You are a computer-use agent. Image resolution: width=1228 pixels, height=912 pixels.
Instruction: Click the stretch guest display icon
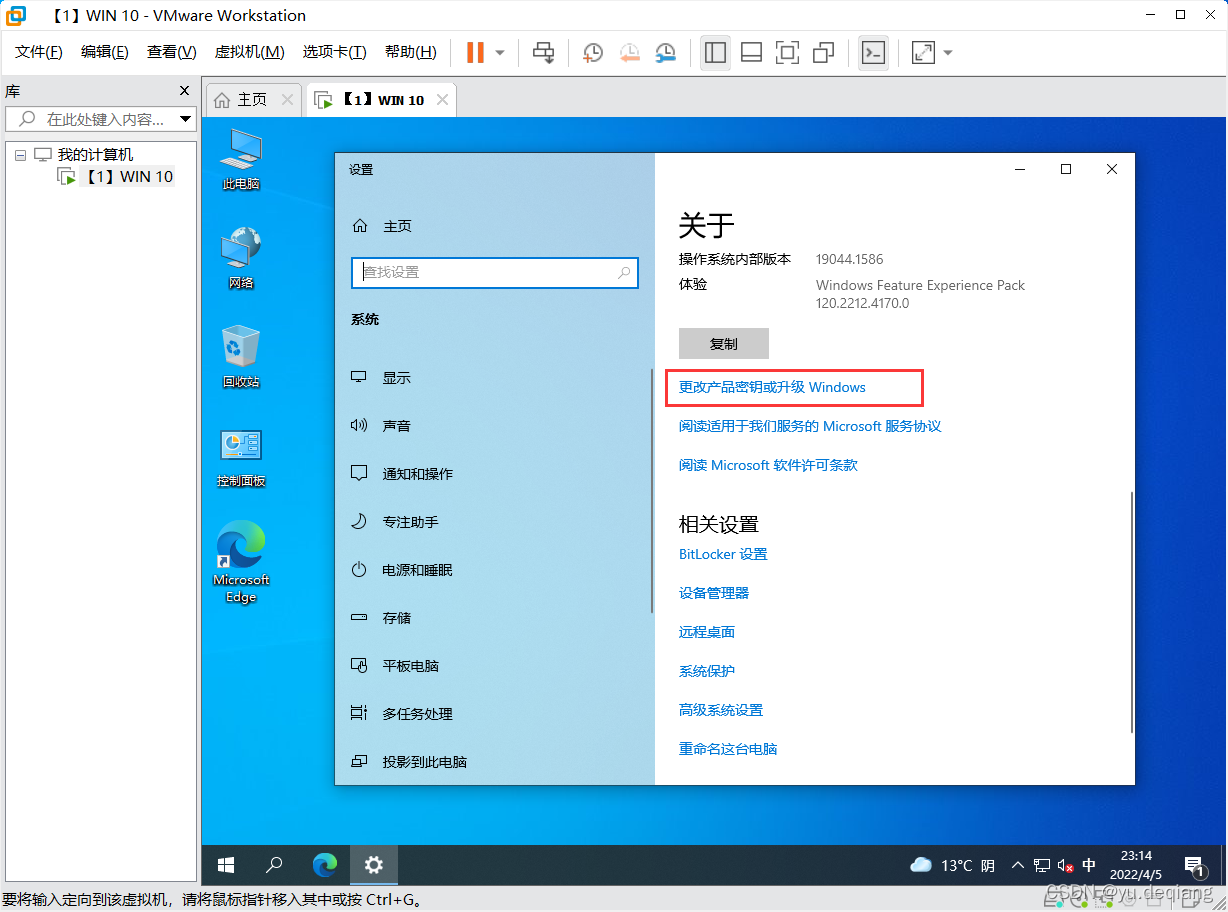pos(923,52)
